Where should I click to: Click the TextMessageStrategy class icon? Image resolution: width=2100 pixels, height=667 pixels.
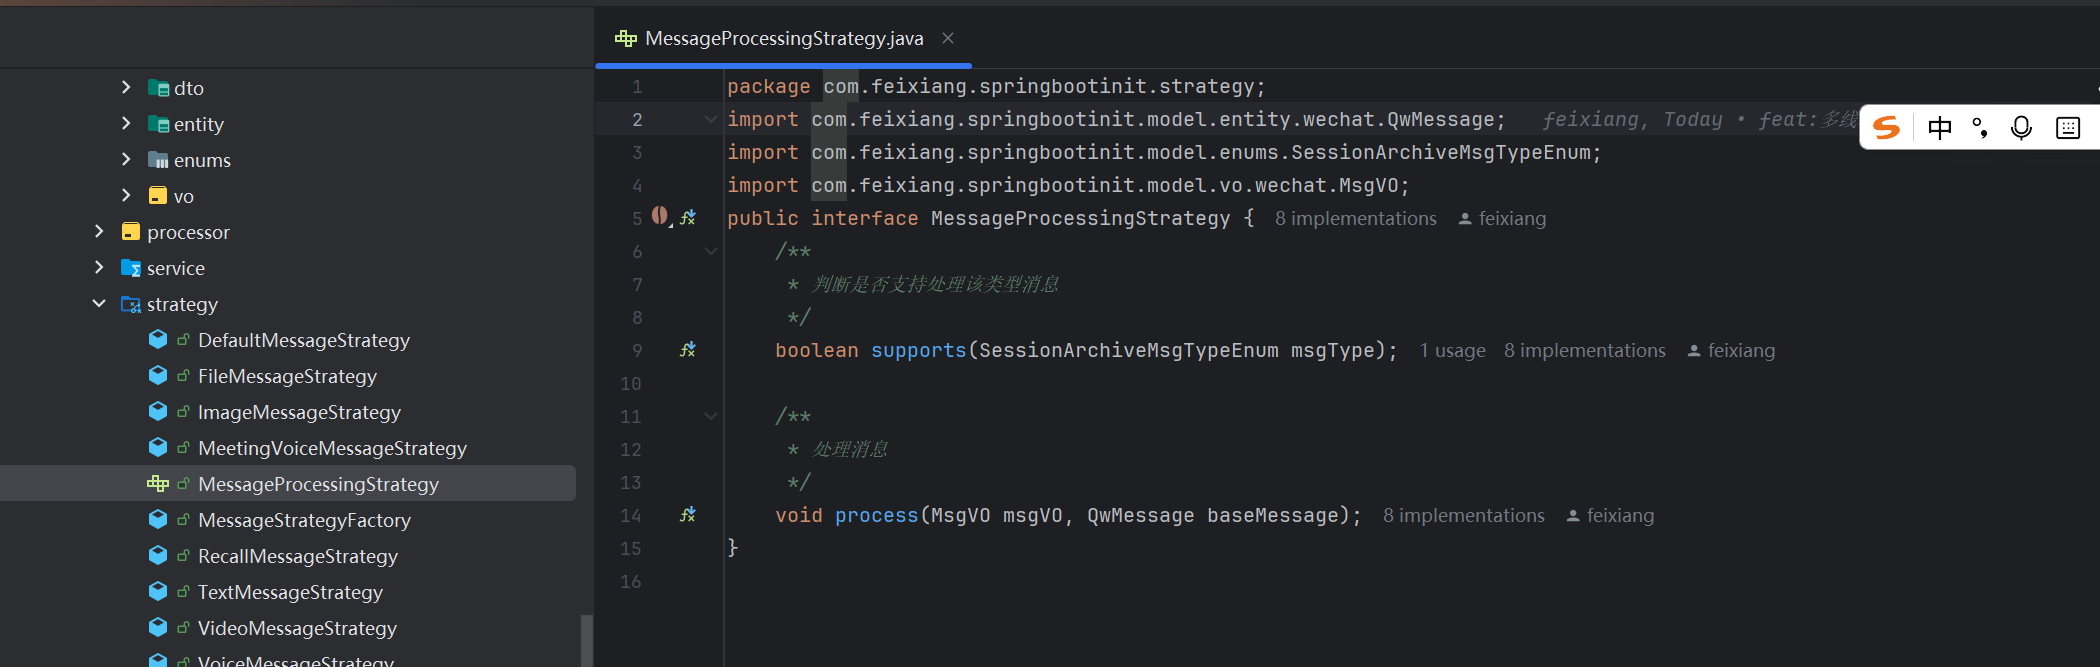(x=158, y=592)
